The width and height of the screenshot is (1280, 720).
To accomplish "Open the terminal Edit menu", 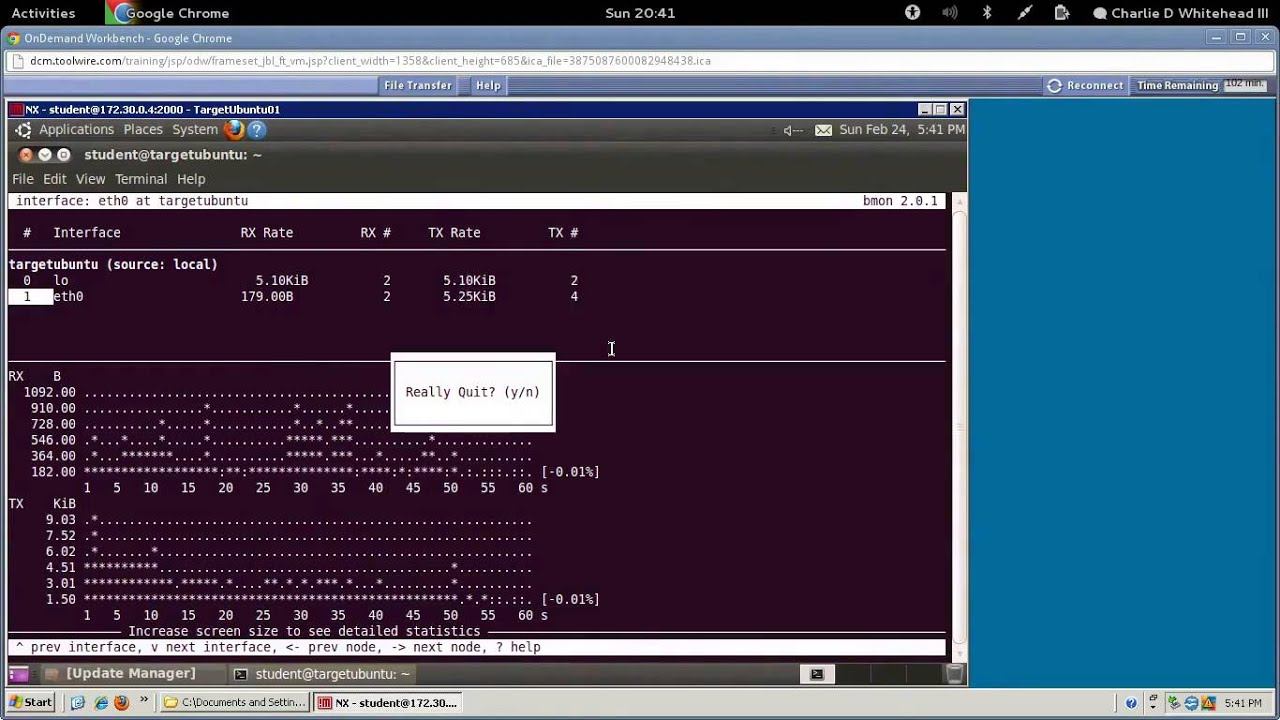I will [x=54, y=179].
